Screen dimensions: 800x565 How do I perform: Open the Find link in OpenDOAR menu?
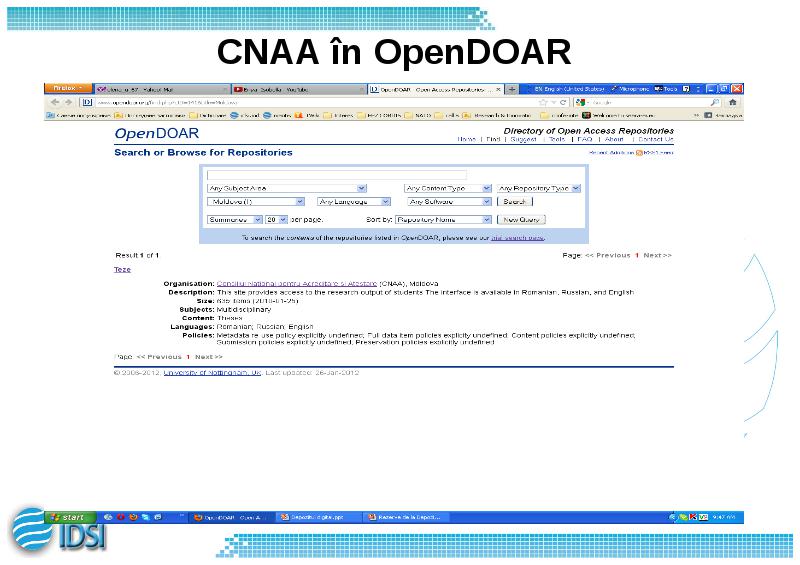point(493,139)
